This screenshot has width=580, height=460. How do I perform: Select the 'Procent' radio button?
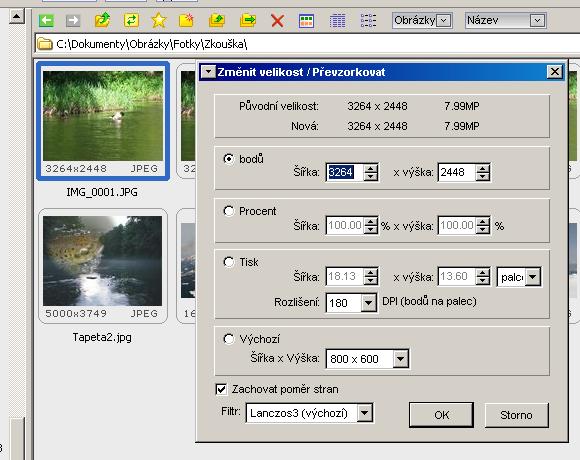pyautogui.click(x=229, y=211)
